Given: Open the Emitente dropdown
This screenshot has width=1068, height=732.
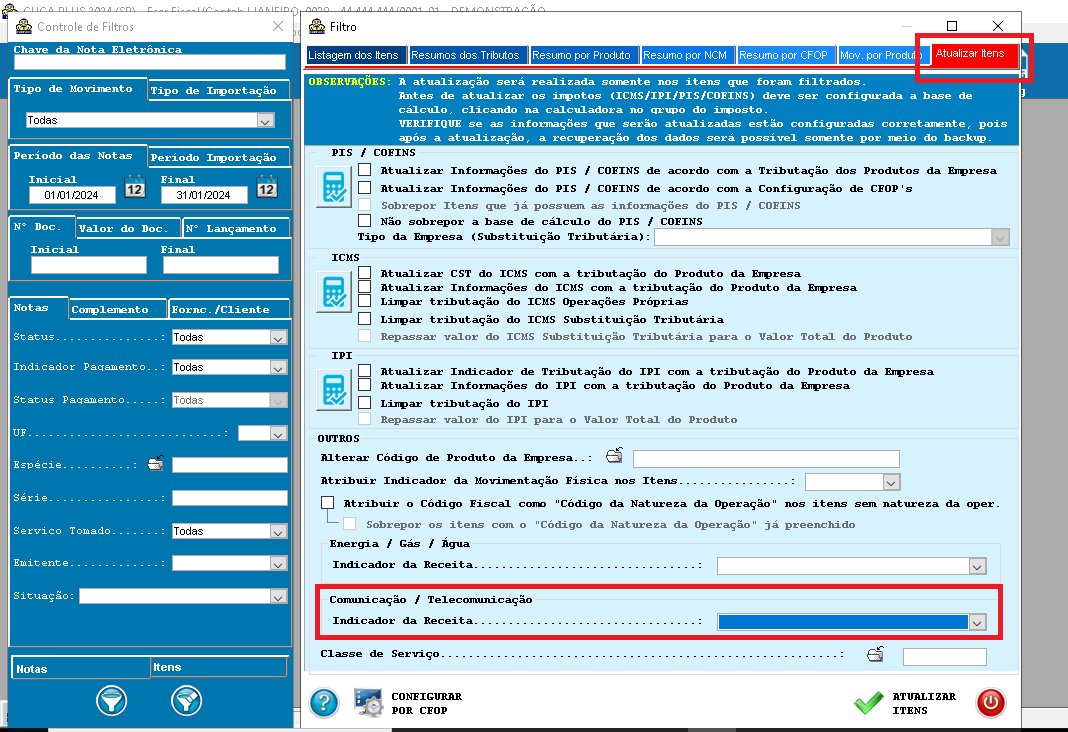Looking at the screenshot, I should (x=278, y=564).
